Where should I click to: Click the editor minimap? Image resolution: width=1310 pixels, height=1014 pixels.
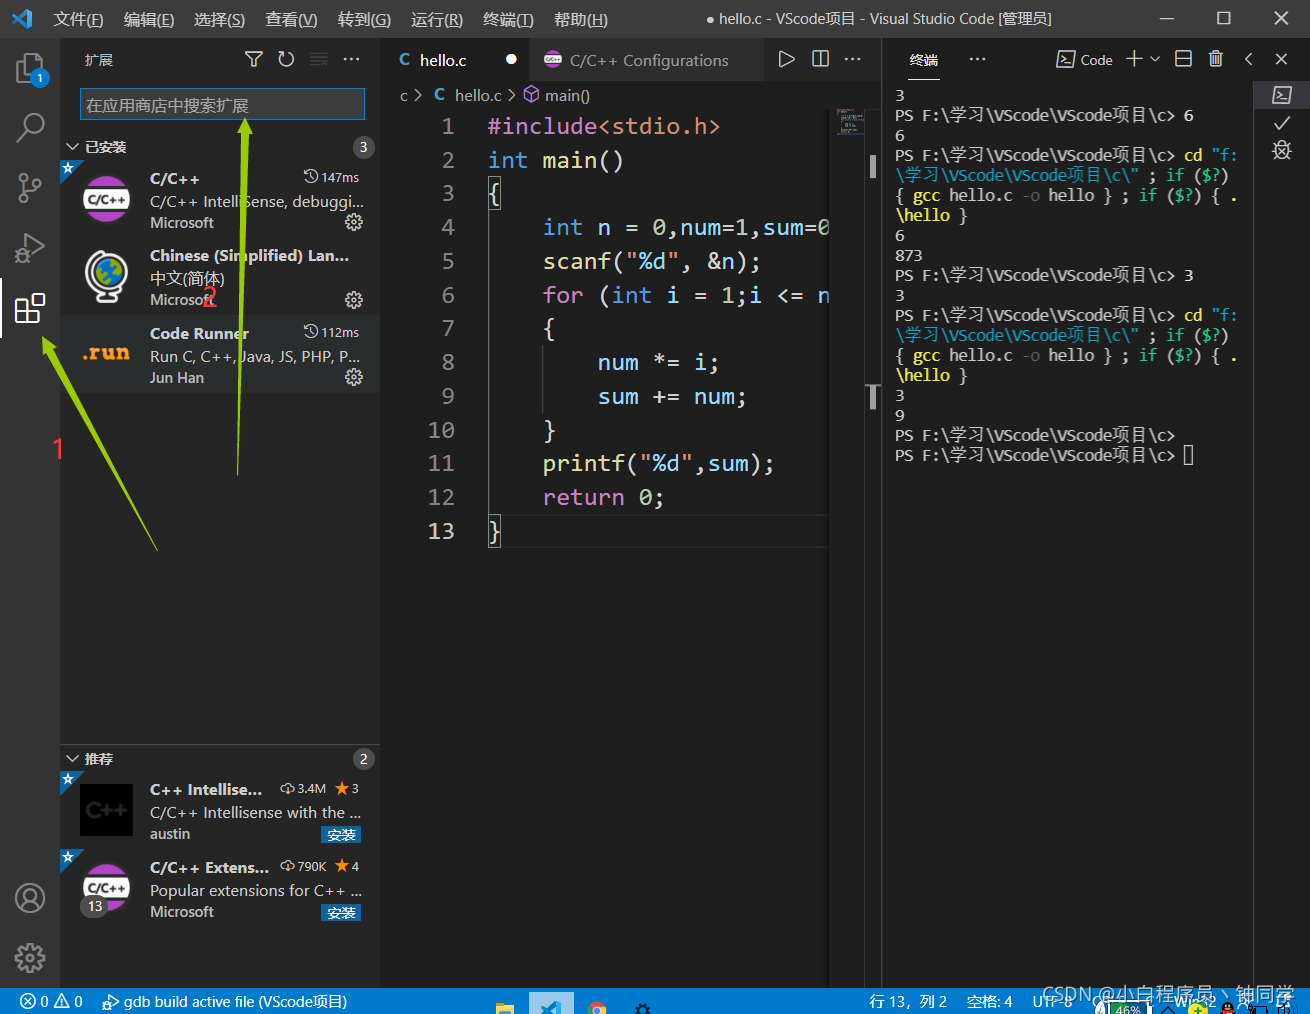(x=851, y=121)
